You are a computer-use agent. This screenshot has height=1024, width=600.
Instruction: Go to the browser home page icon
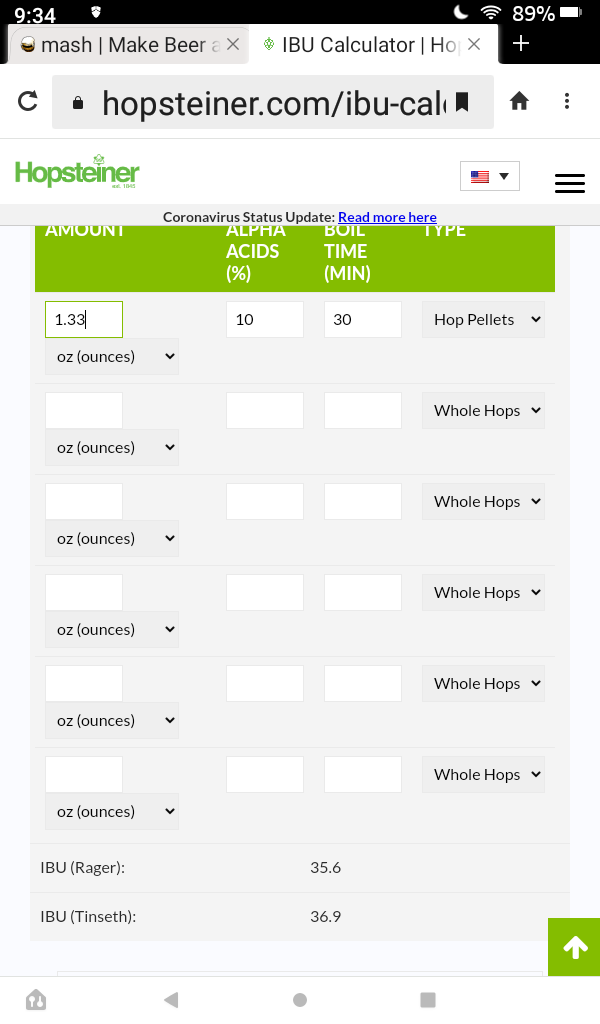[x=519, y=101]
